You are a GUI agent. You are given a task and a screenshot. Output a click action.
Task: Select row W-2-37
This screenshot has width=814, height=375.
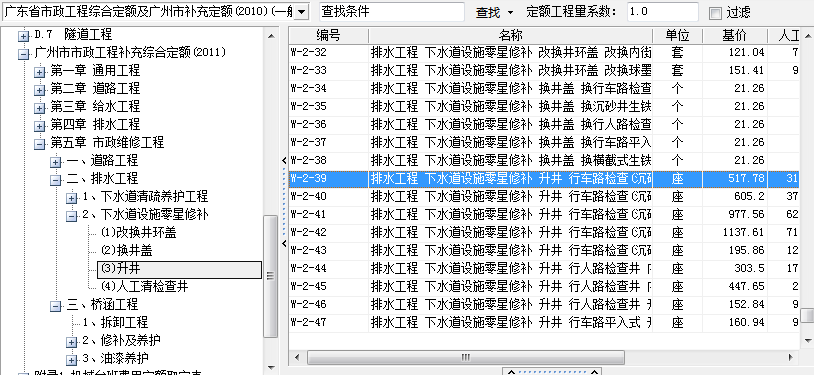pos(544,142)
